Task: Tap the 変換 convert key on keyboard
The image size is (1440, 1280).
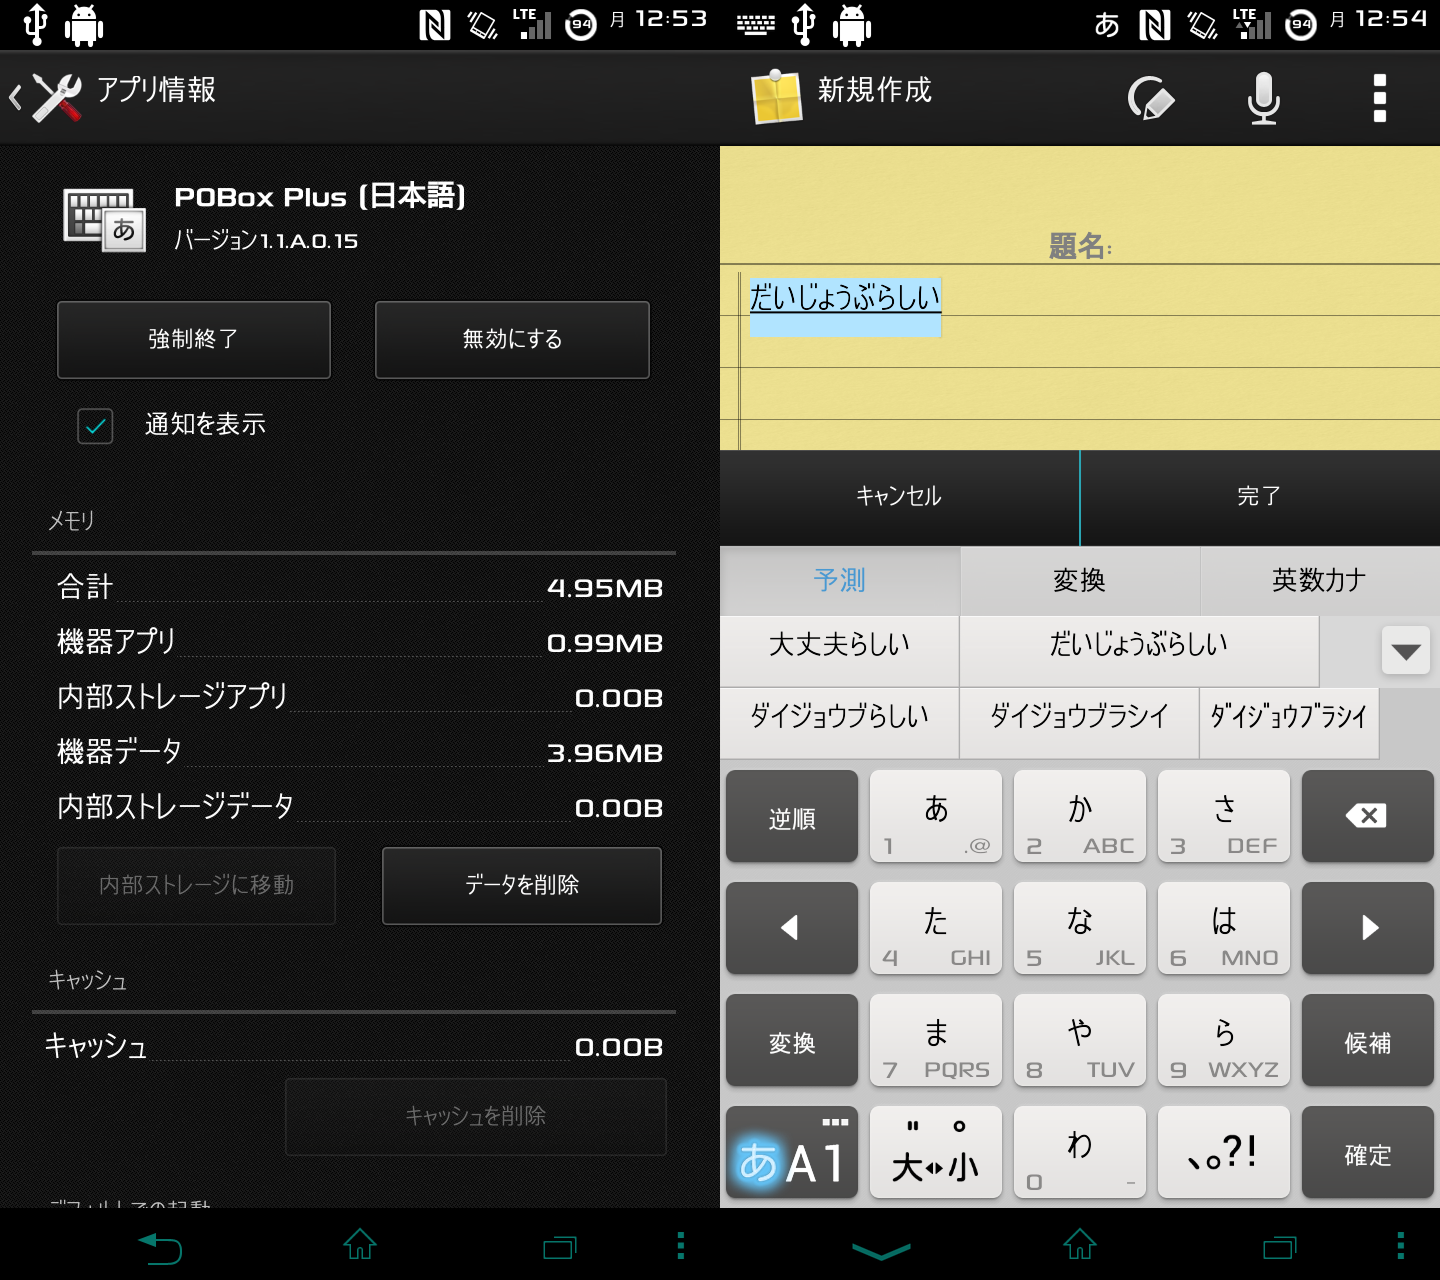Action: [792, 1040]
